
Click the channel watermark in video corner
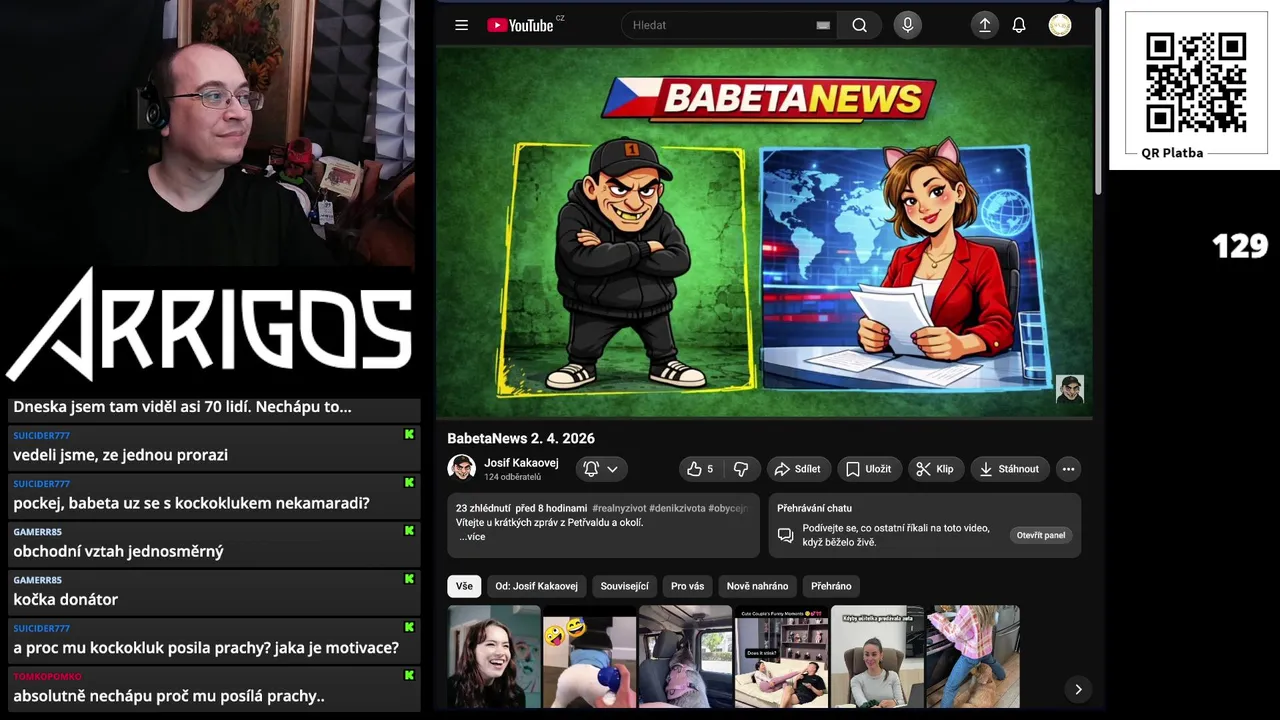tap(1070, 389)
